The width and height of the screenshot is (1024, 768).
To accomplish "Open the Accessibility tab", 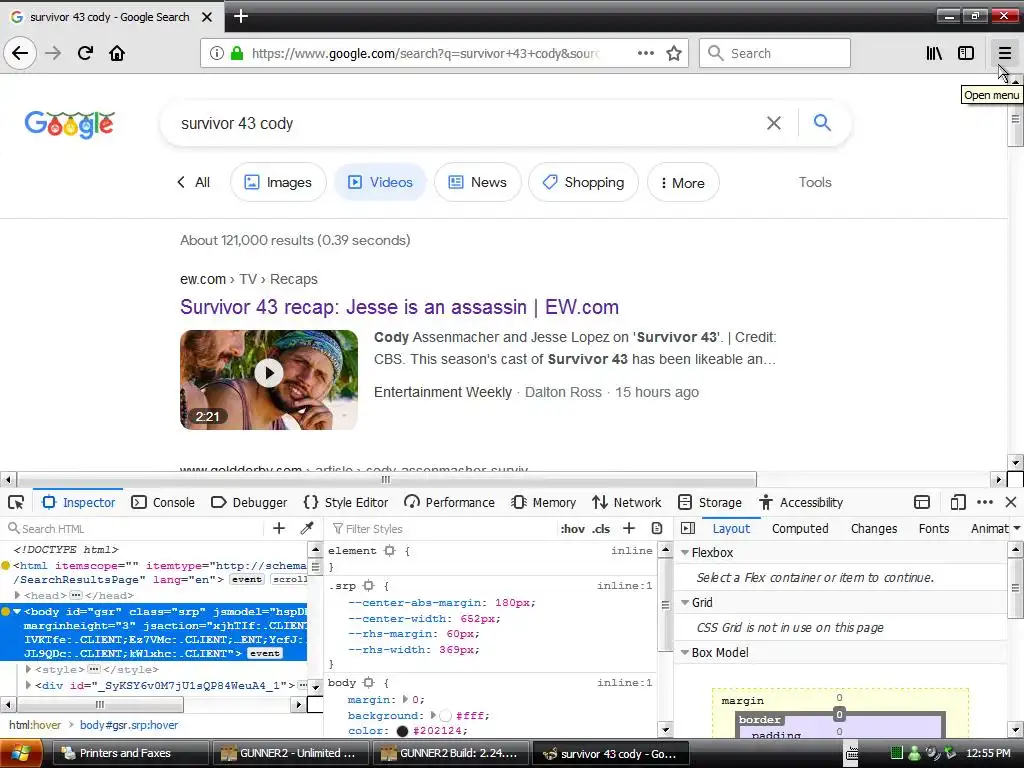I will [x=801, y=502].
